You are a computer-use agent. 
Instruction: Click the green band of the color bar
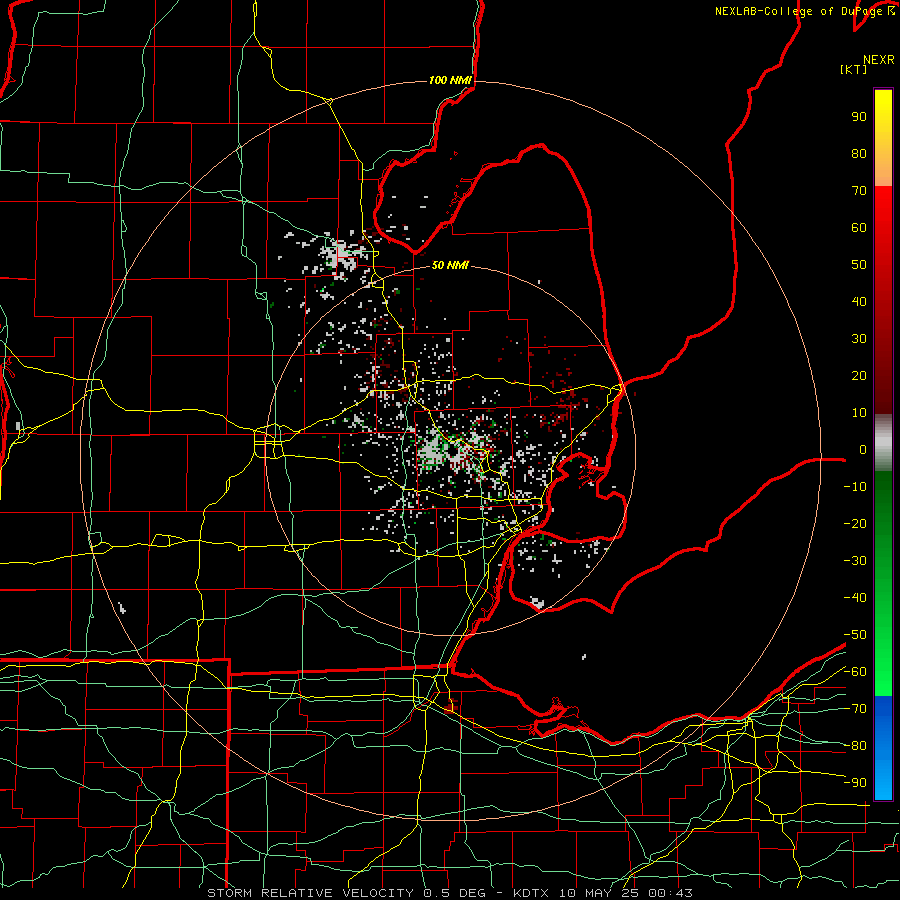pos(883,583)
